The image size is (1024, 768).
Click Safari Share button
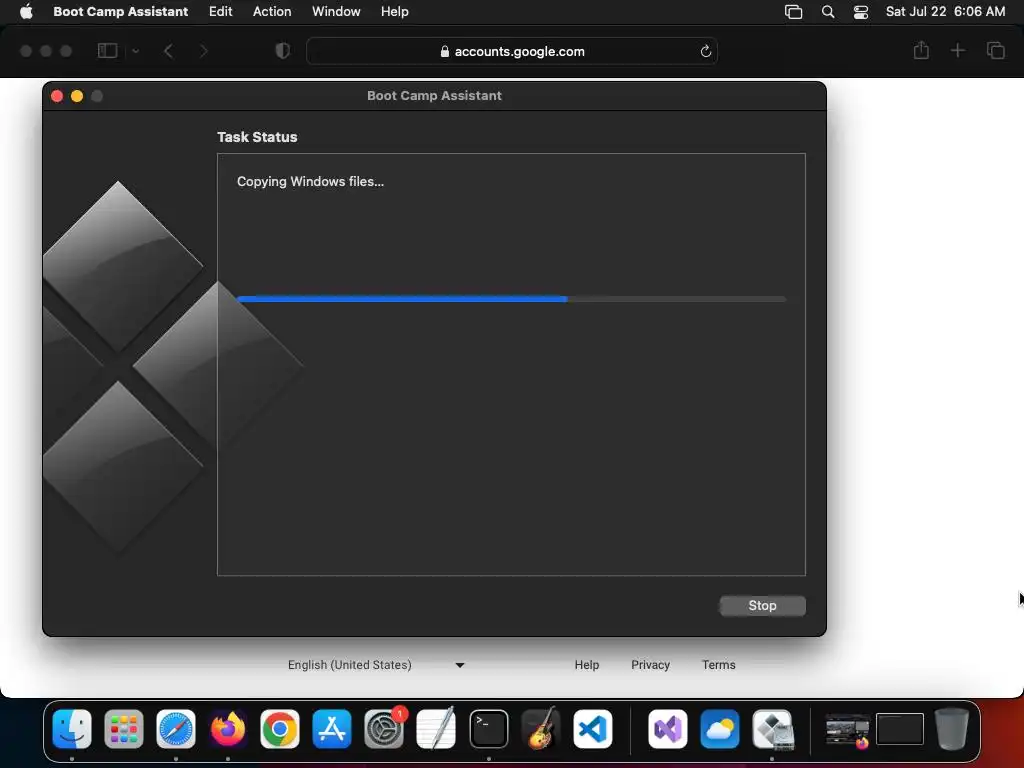[921, 50]
